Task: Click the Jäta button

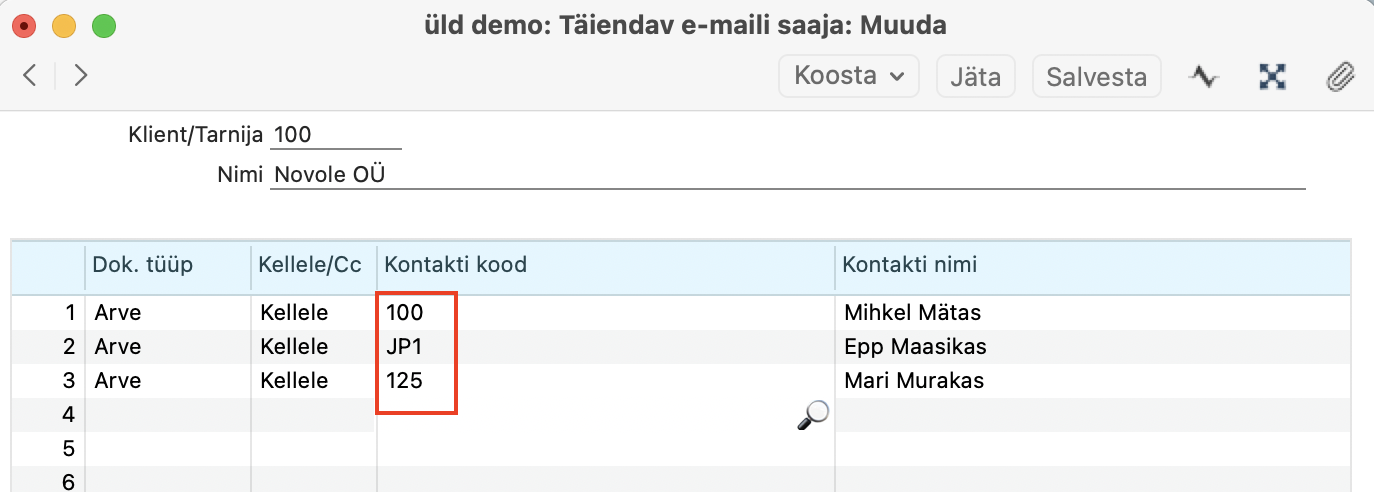Action: (975, 76)
